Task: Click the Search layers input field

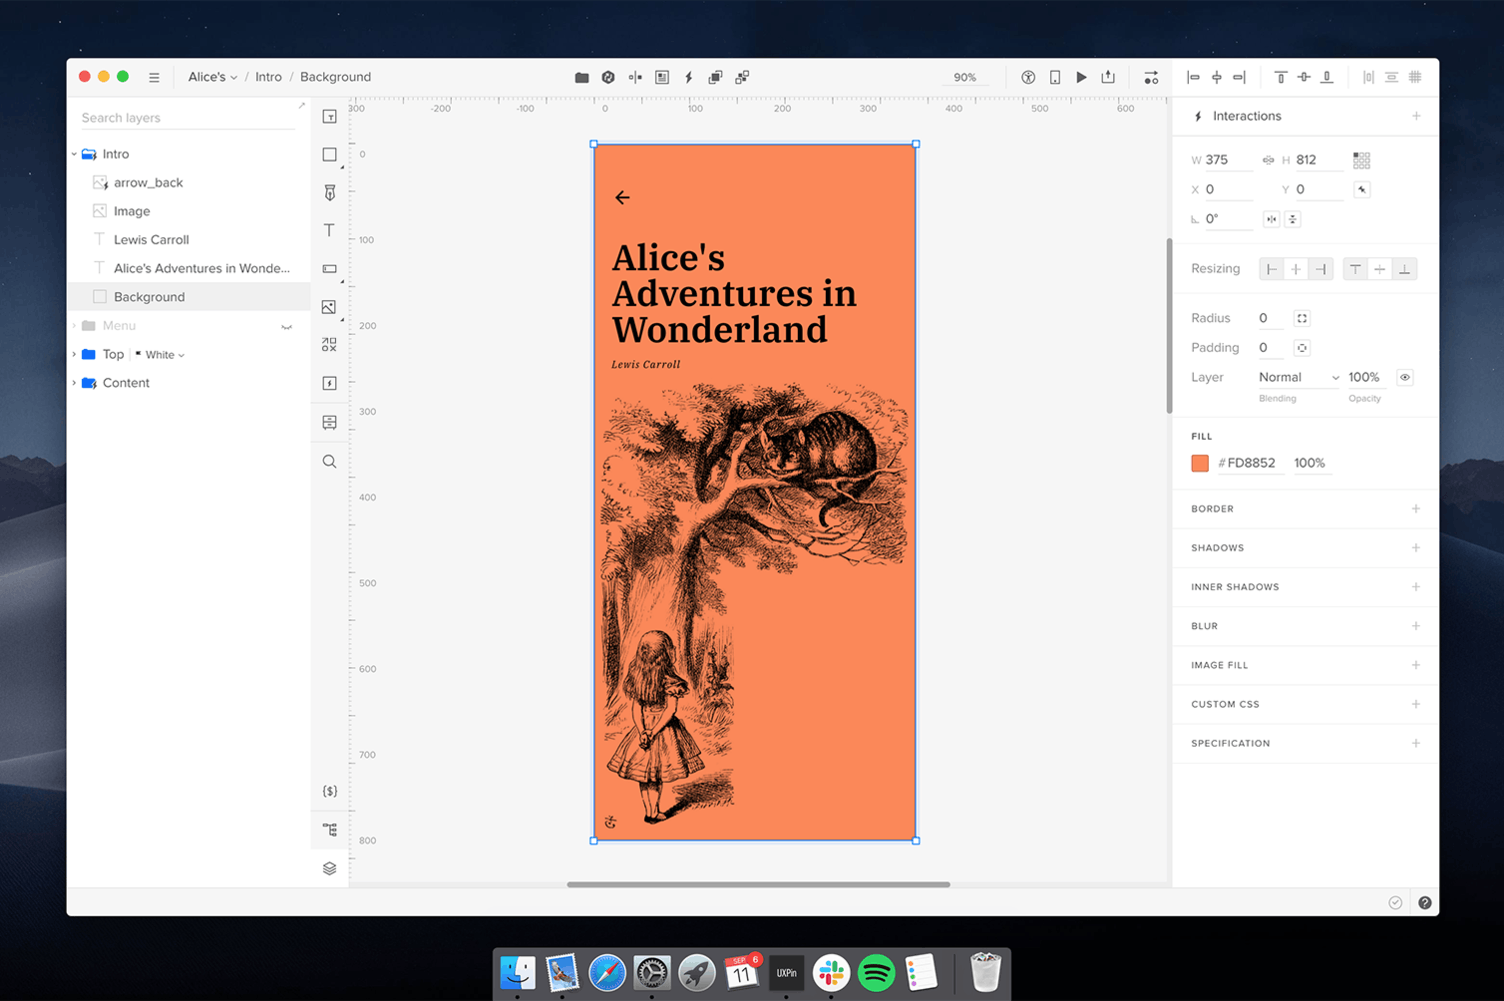Action: [x=185, y=117]
